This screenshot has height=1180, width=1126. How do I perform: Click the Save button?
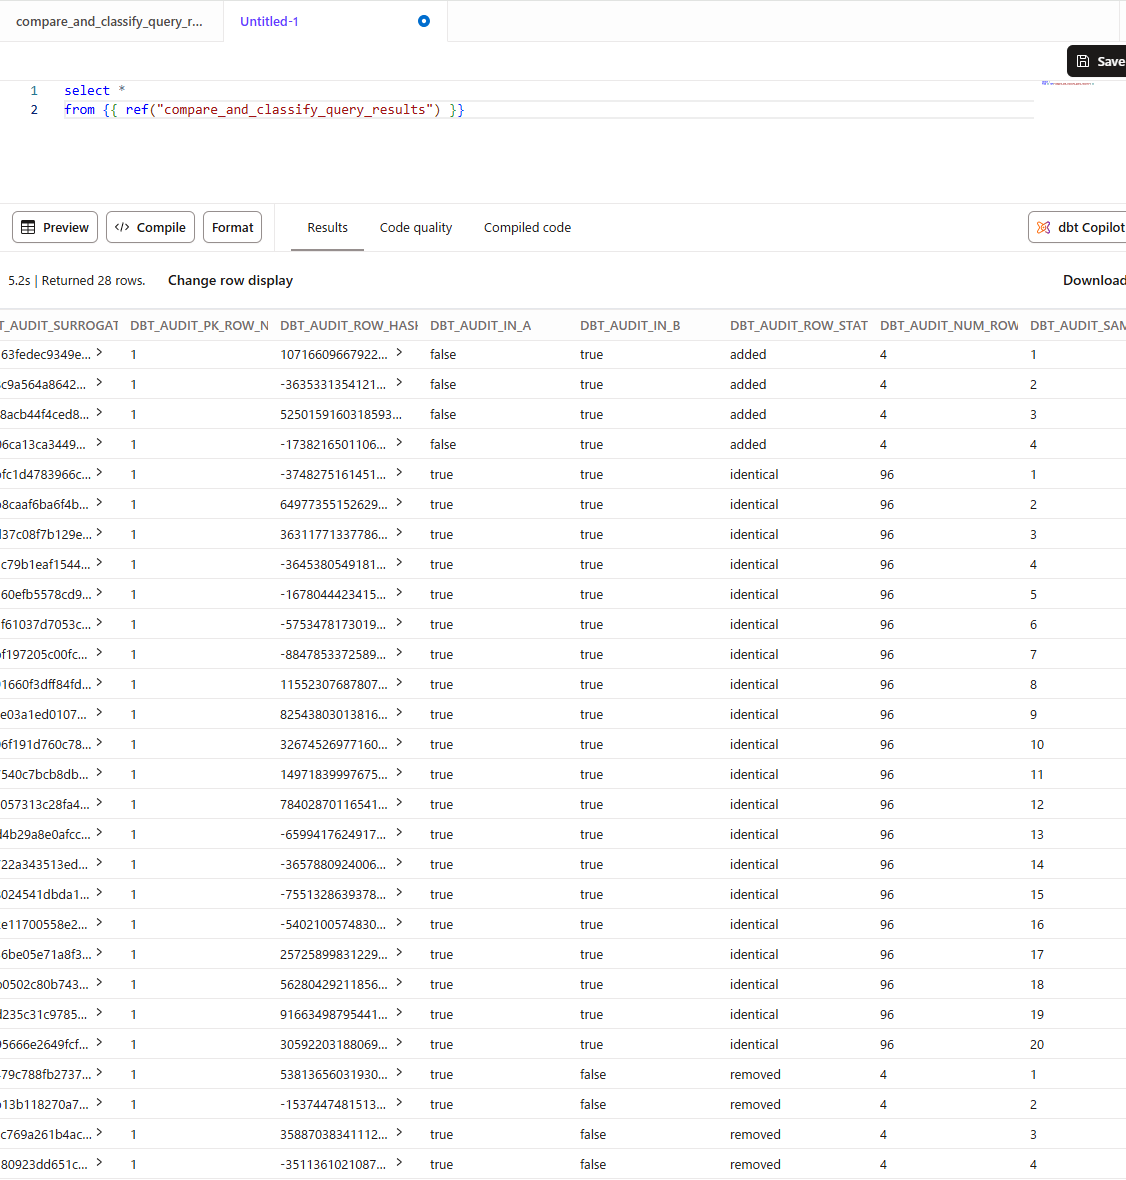click(1097, 61)
